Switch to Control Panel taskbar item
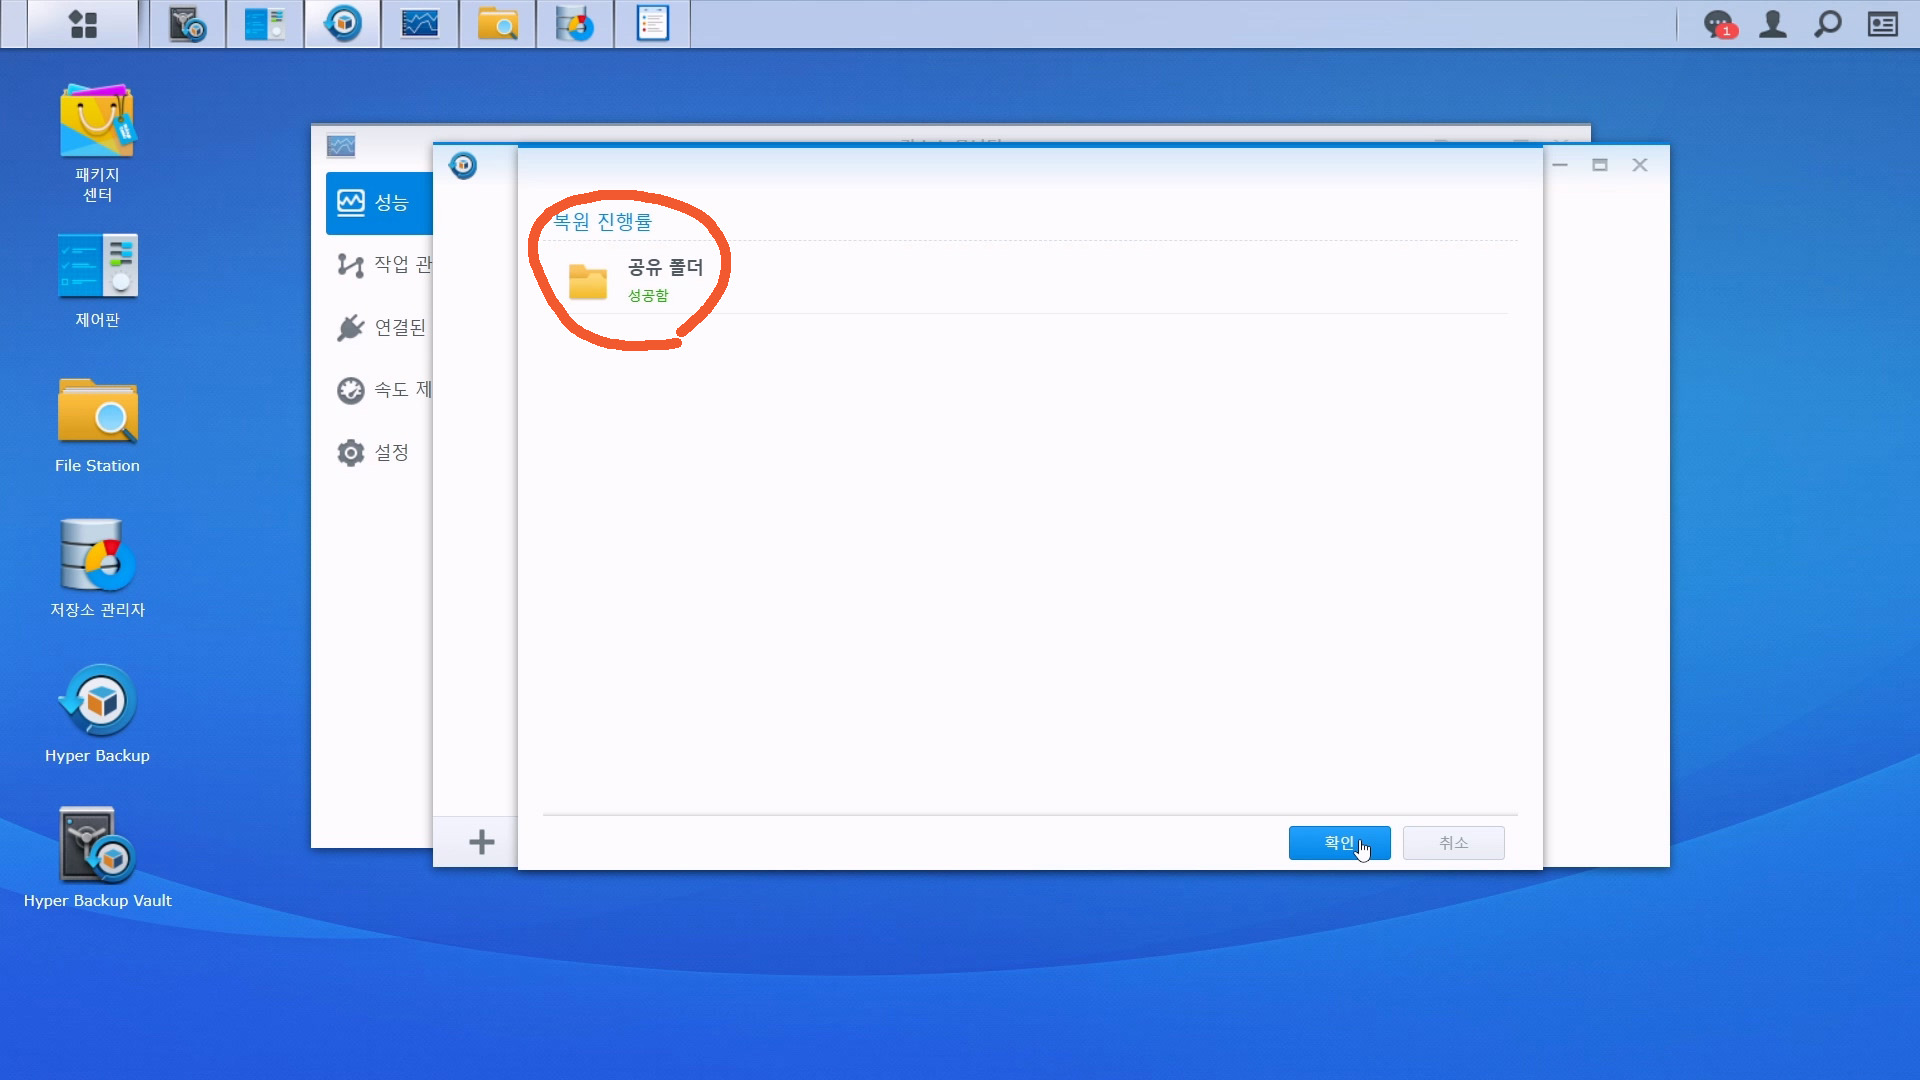The image size is (1920, 1080). (264, 24)
